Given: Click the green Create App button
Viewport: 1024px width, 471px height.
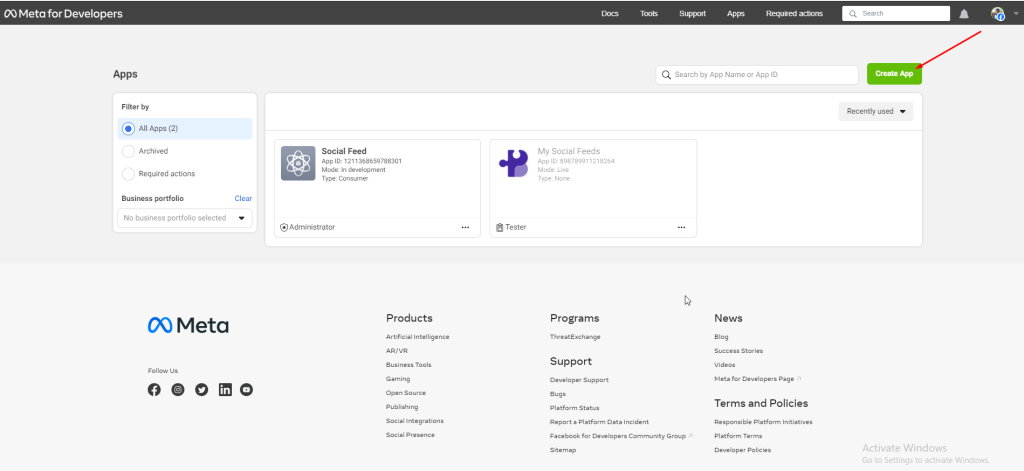Looking at the screenshot, I should click(x=894, y=74).
